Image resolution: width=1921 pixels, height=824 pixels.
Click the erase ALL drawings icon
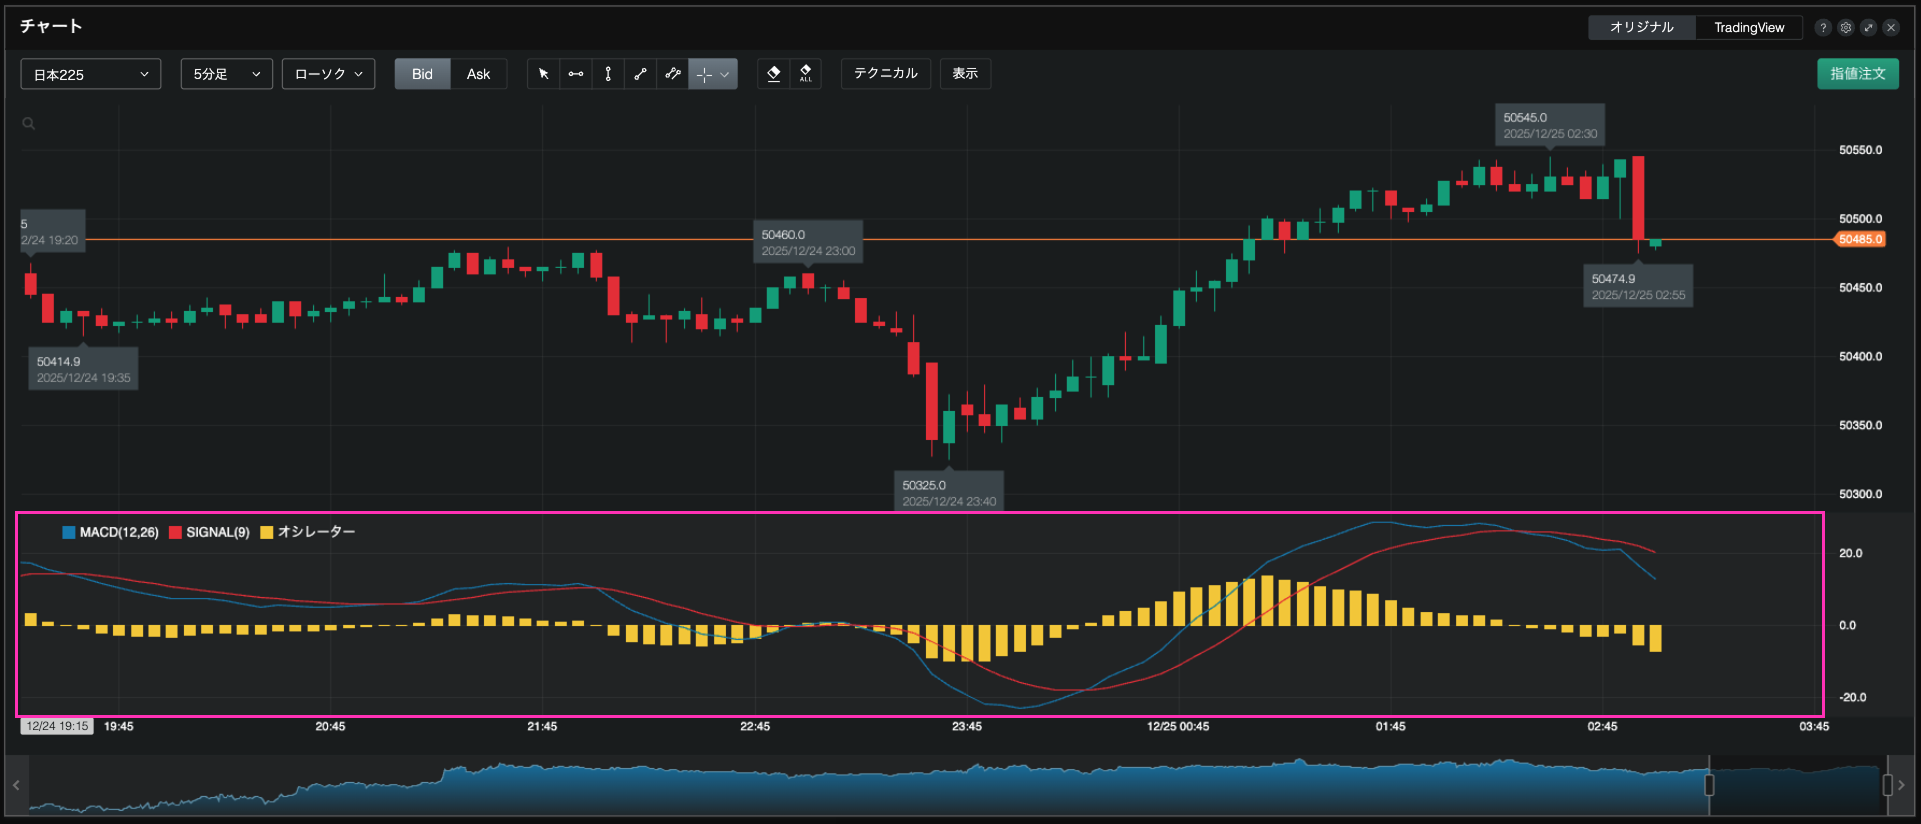point(805,74)
